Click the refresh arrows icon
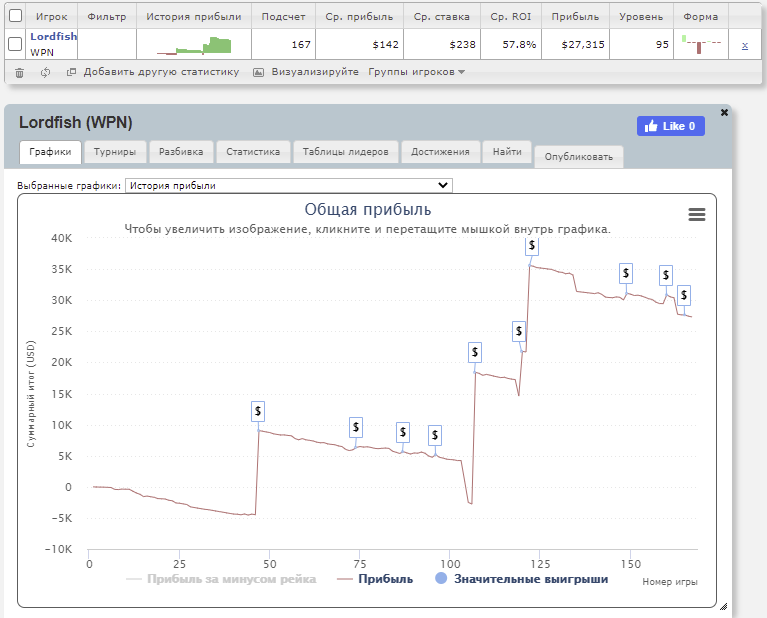Image resolution: width=767 pixels, height=618 pixels. [x=46, y=72]
